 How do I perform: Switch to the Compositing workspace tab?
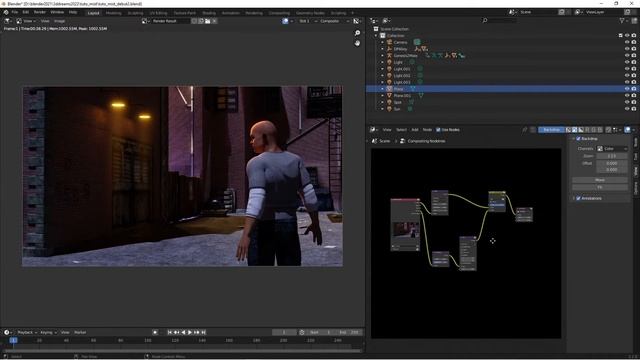click(x=279, y=13)
